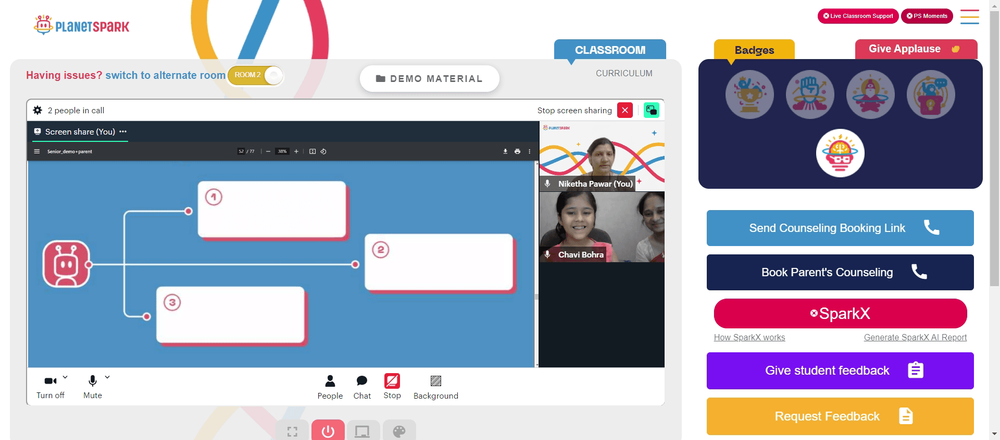The width and height of the screenshot is (1000, 440).
Task: Click numbered box 1 on slide
Action: (272, 209)
